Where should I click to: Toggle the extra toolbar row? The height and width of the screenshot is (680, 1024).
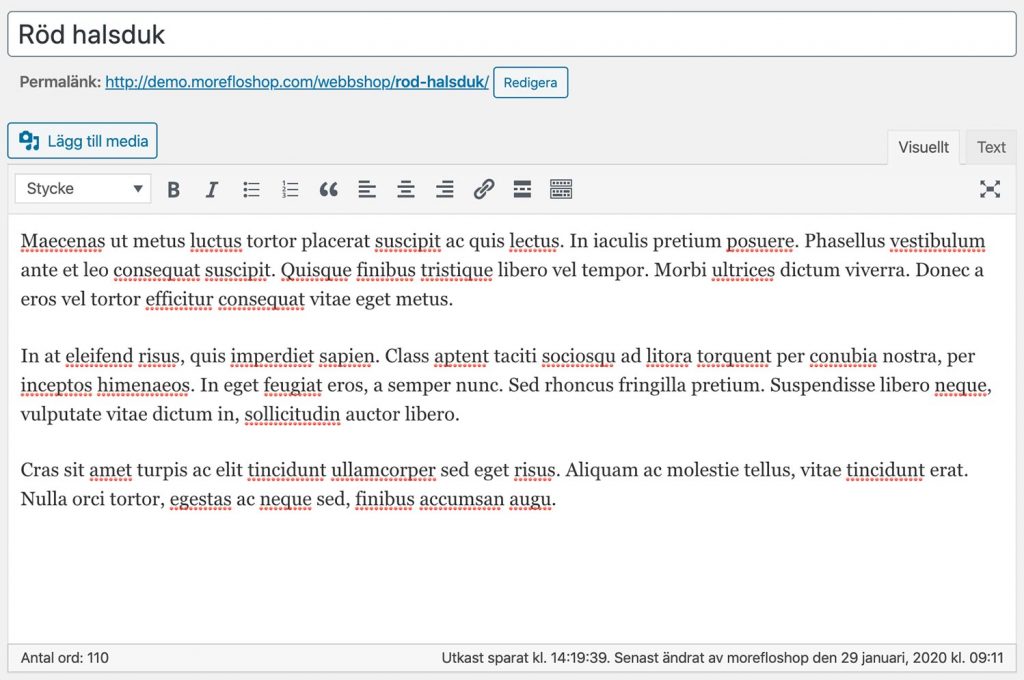pyautogui.click(x=561, y=189)
